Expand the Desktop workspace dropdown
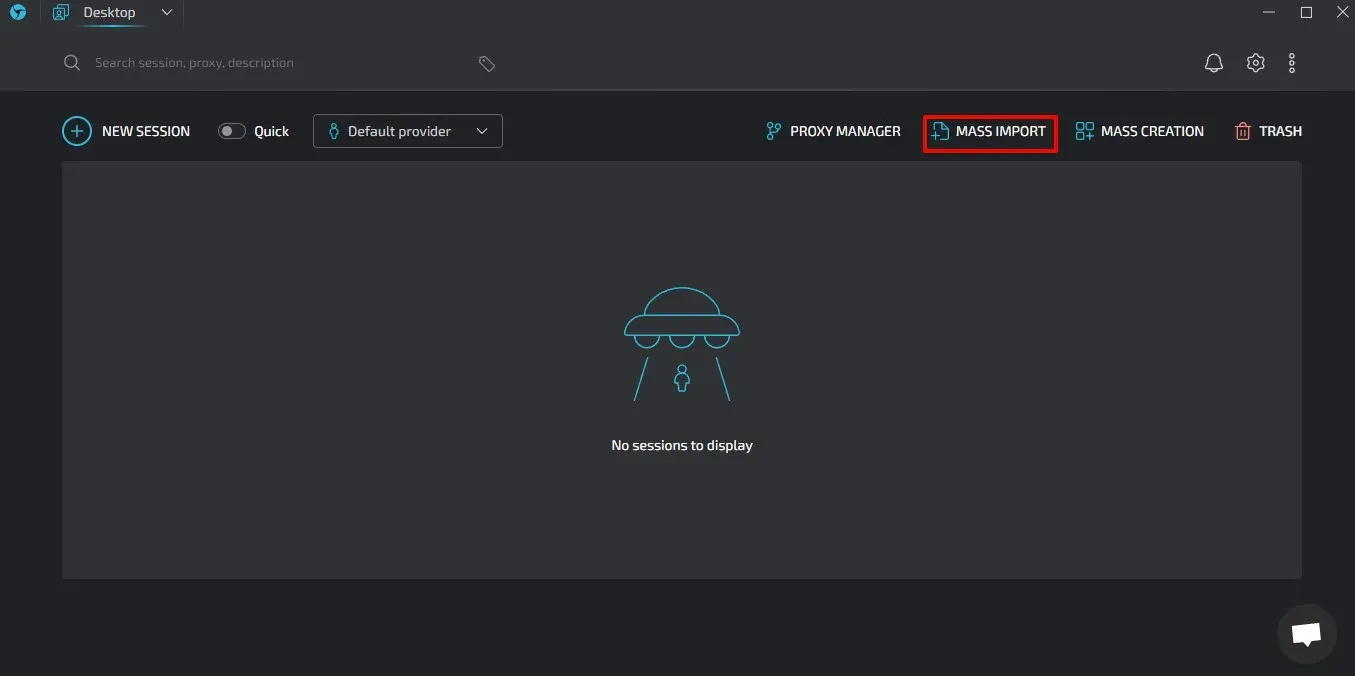 tap(166, 12)
